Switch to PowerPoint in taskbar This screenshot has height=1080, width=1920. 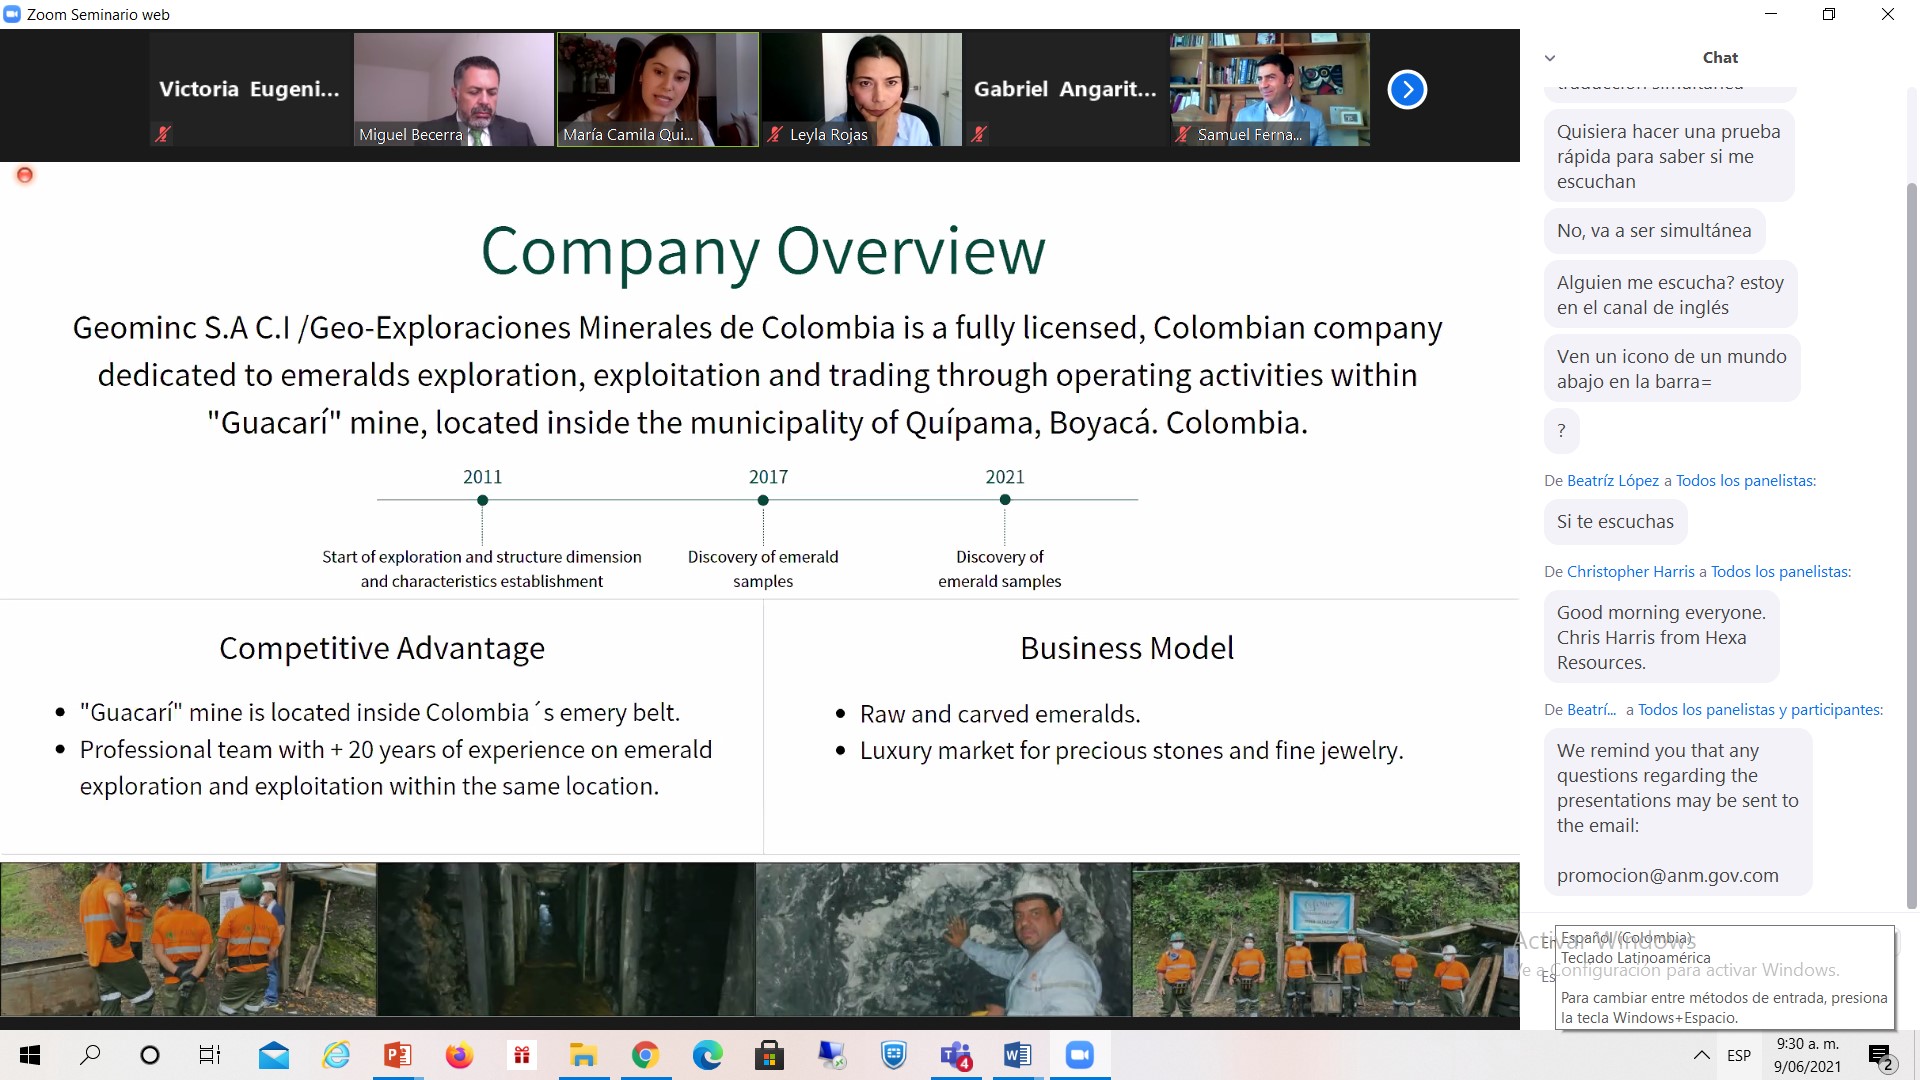[398, 1055]
